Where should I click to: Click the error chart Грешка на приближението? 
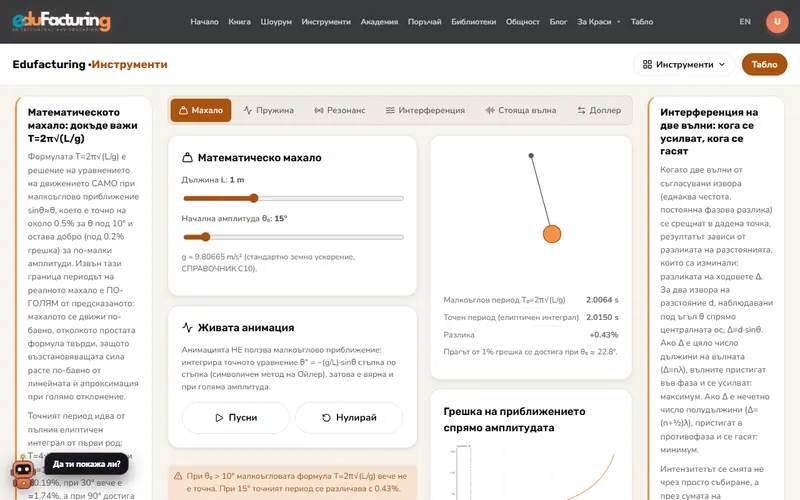click(531, 471)
